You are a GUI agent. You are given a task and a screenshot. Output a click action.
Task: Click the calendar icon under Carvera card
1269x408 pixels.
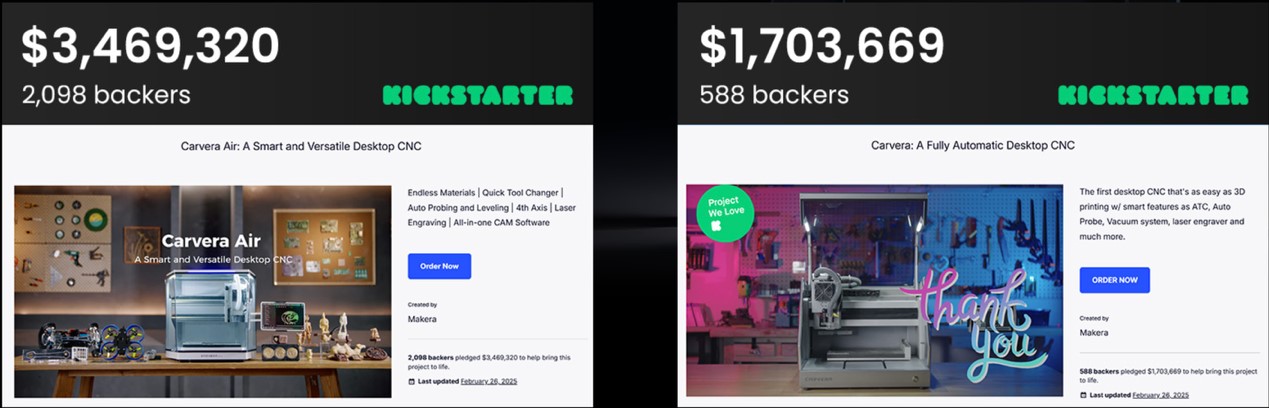point(1084,395)
